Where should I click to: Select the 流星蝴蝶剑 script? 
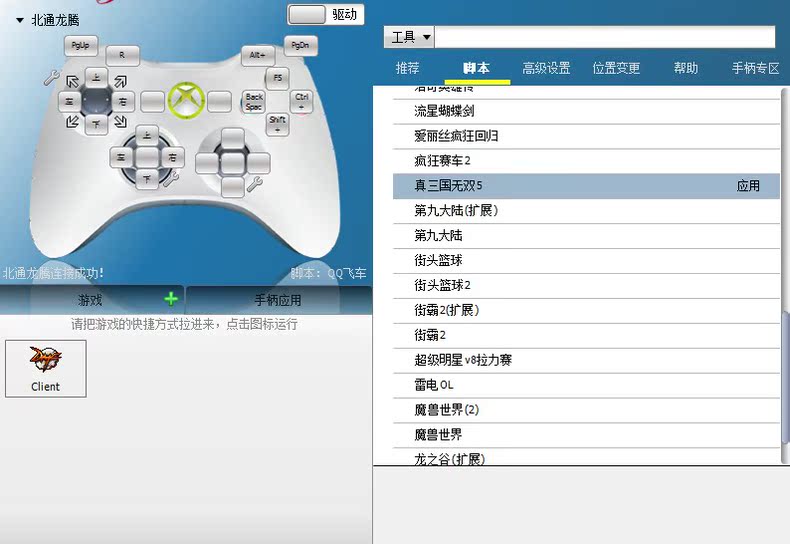[x=586, y=111]
